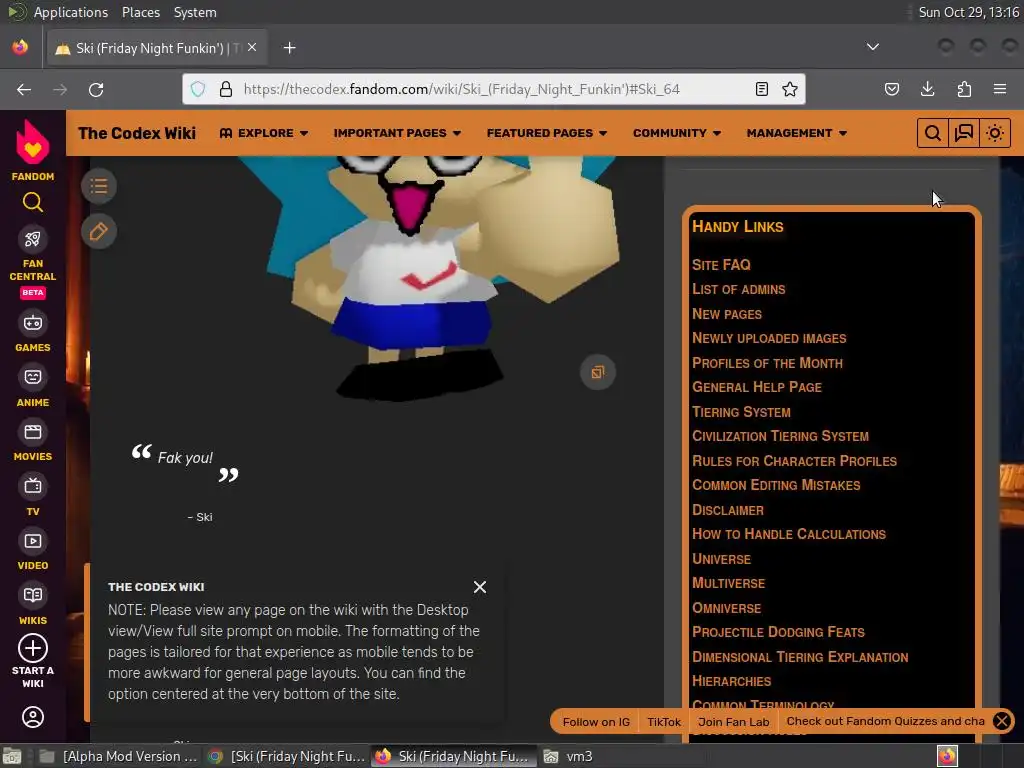Open the extensions puzzle icon
This screenshot has width=1024, height=768.
[964, 89]
